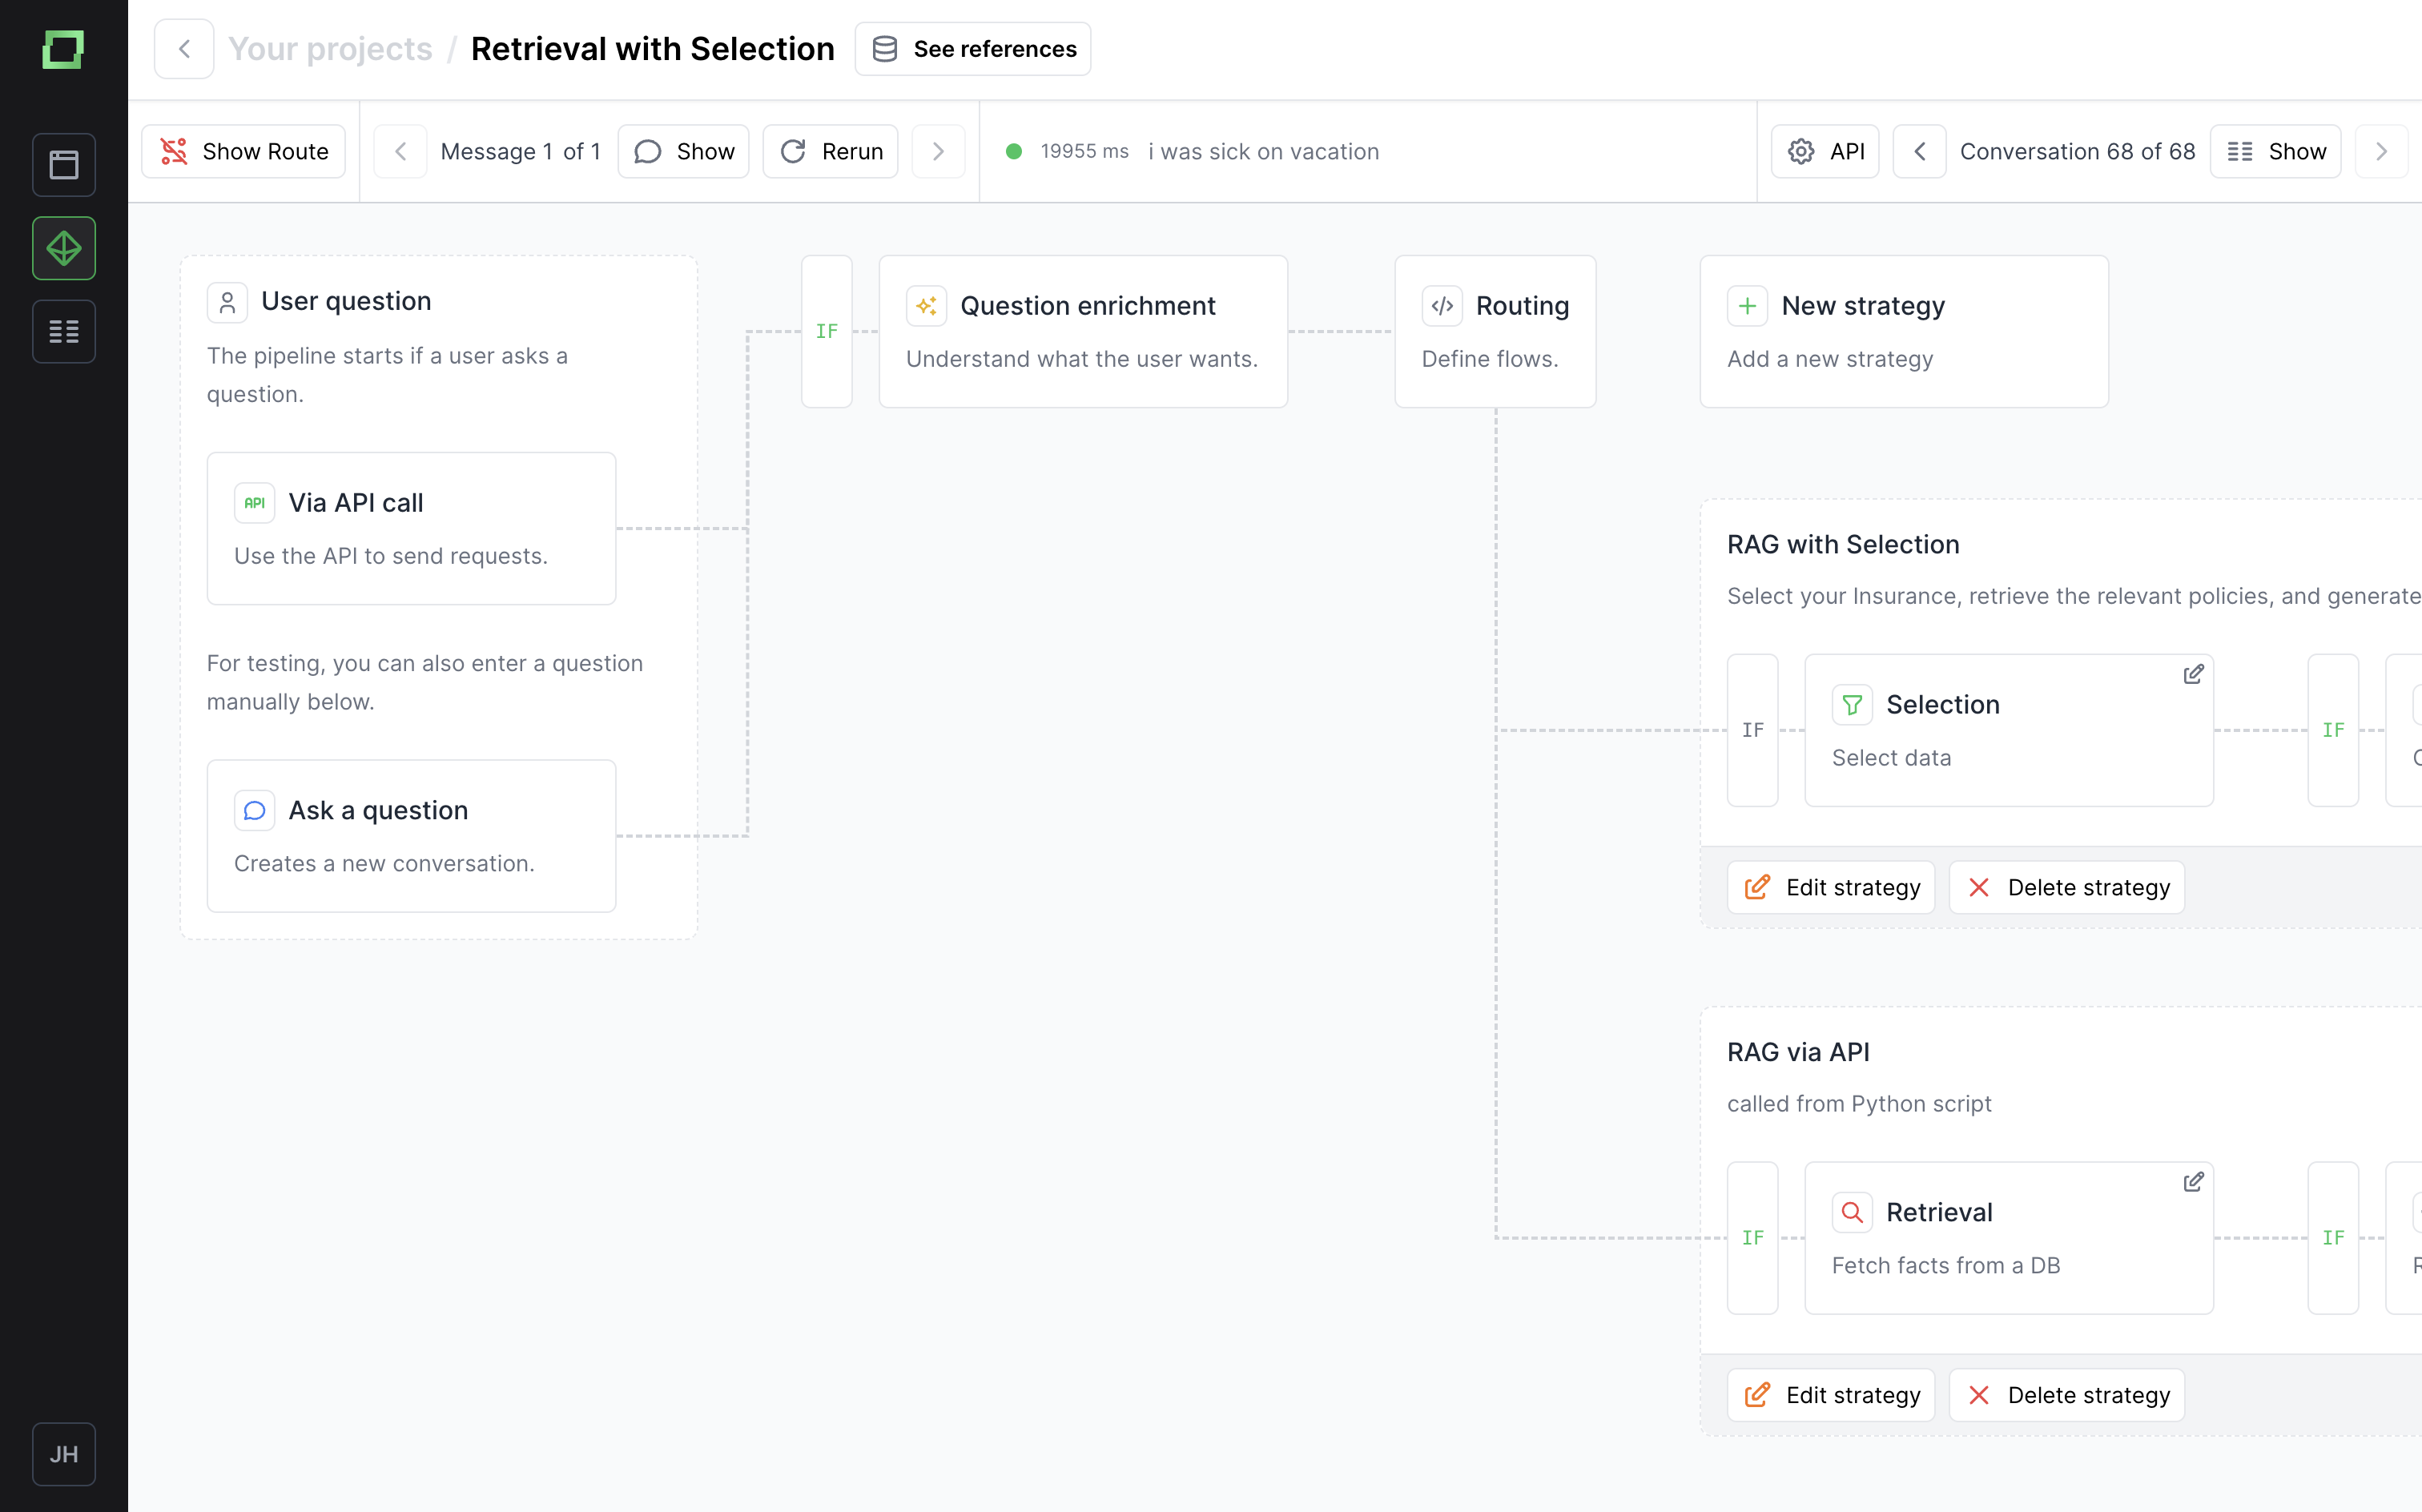Go back with the header arrow
The height and width of the screenshot is (1512, 2422).
click(x=184, y=49)
